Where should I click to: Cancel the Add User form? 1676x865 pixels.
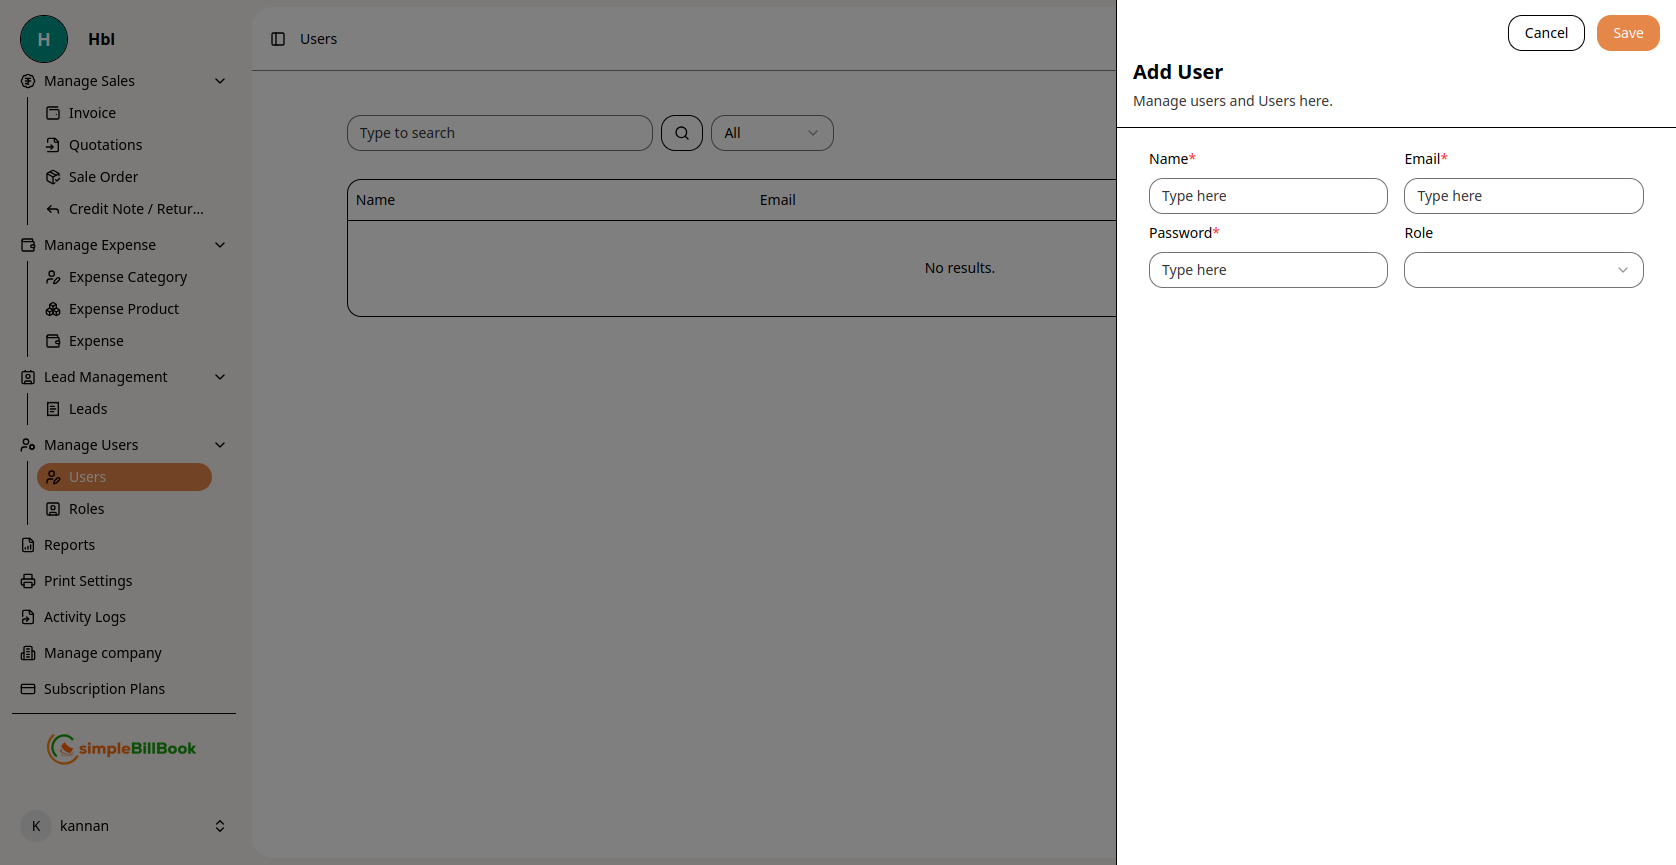coord(1545,33)
